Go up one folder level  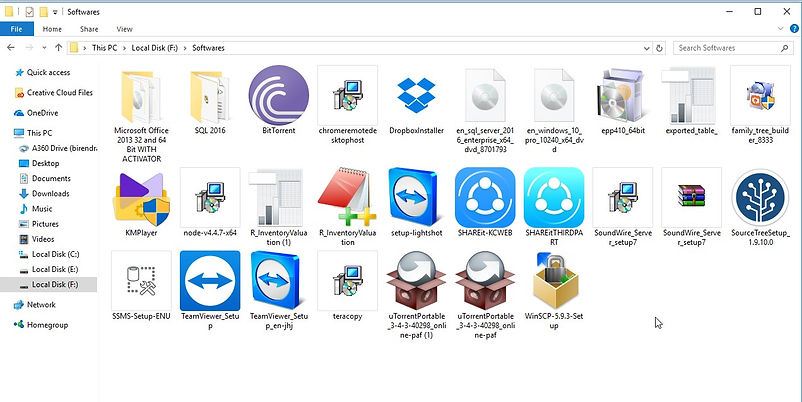point(58,48)
